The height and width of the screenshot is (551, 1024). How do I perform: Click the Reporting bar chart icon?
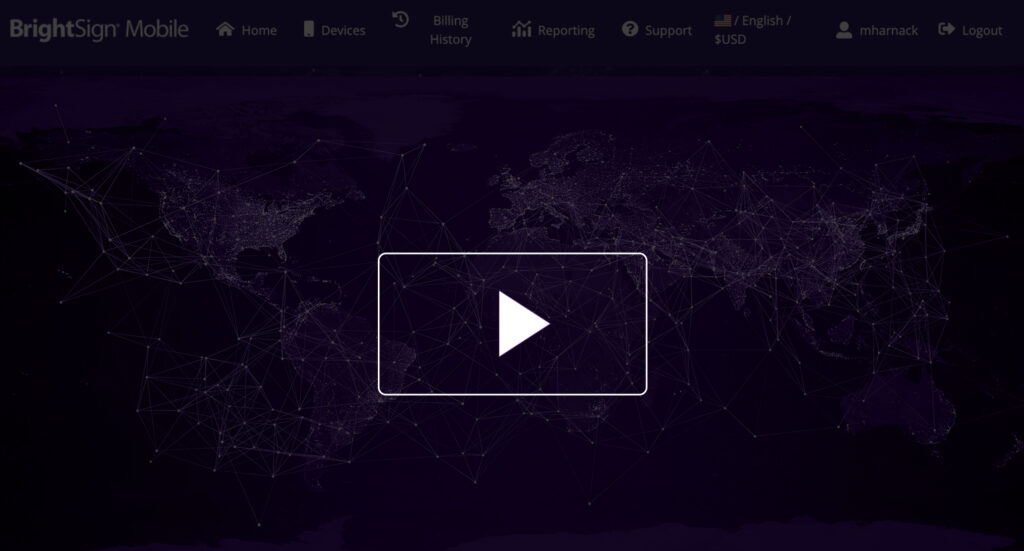click(521, 29)
